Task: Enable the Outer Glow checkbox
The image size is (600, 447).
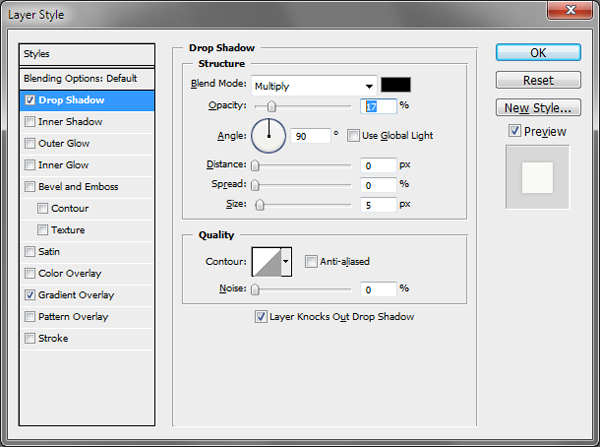Action: pos(30,144)
